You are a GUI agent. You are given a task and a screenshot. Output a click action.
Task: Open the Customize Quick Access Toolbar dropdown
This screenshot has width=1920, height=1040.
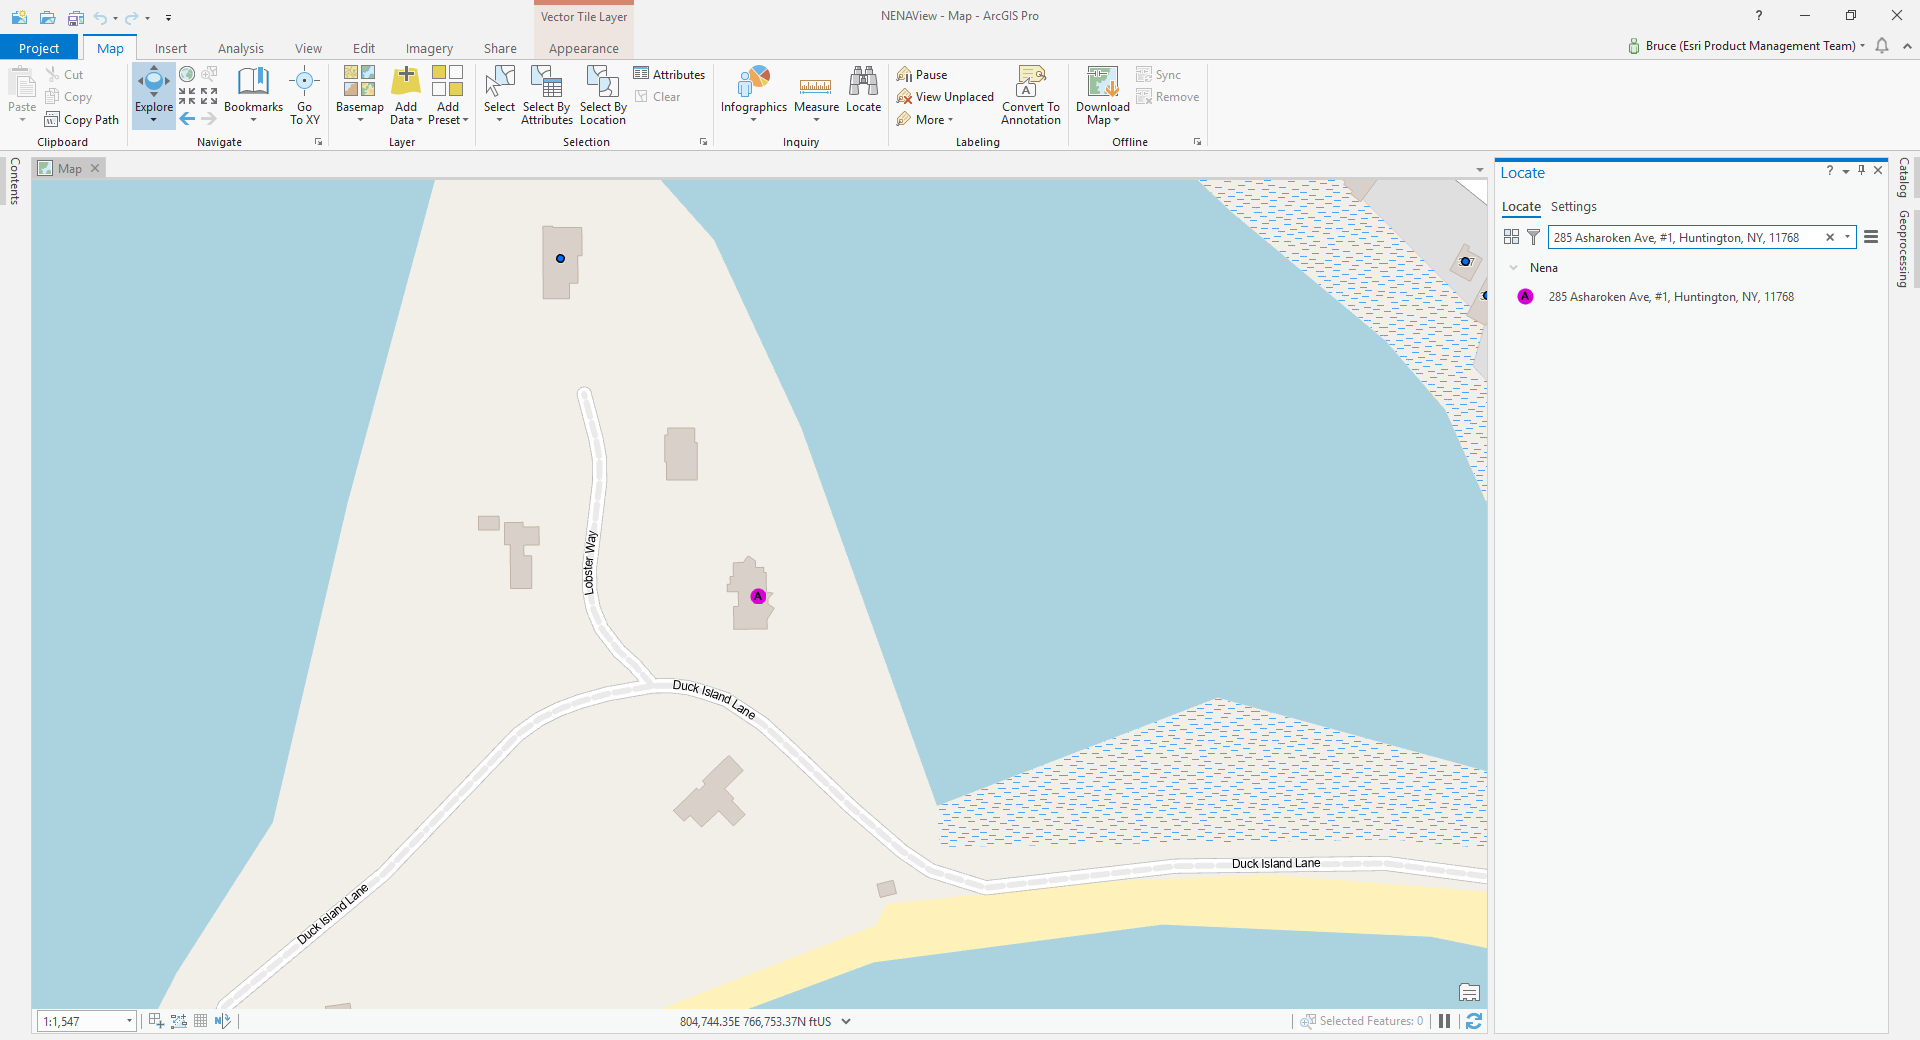(x=168, y=18)
